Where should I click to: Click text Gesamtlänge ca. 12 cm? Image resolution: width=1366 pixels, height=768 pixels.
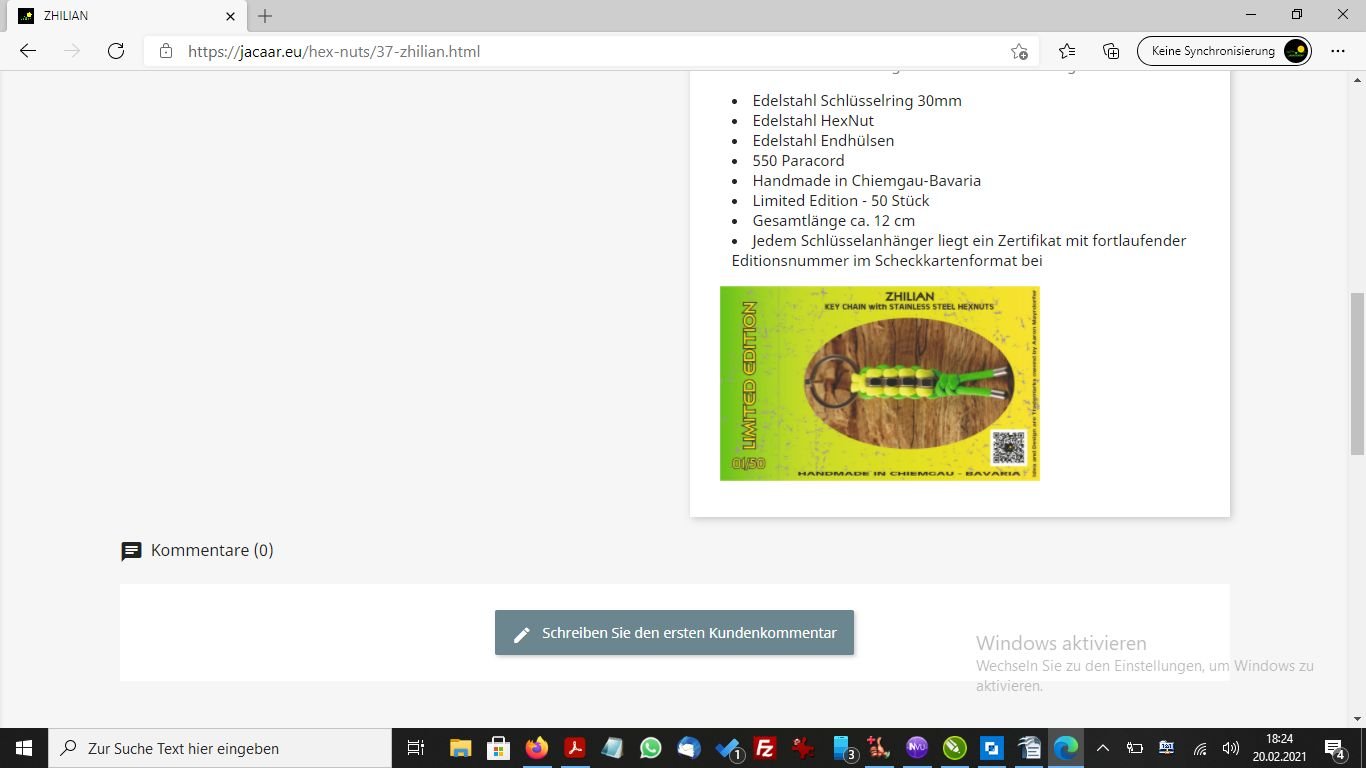(x=834, y=220)
